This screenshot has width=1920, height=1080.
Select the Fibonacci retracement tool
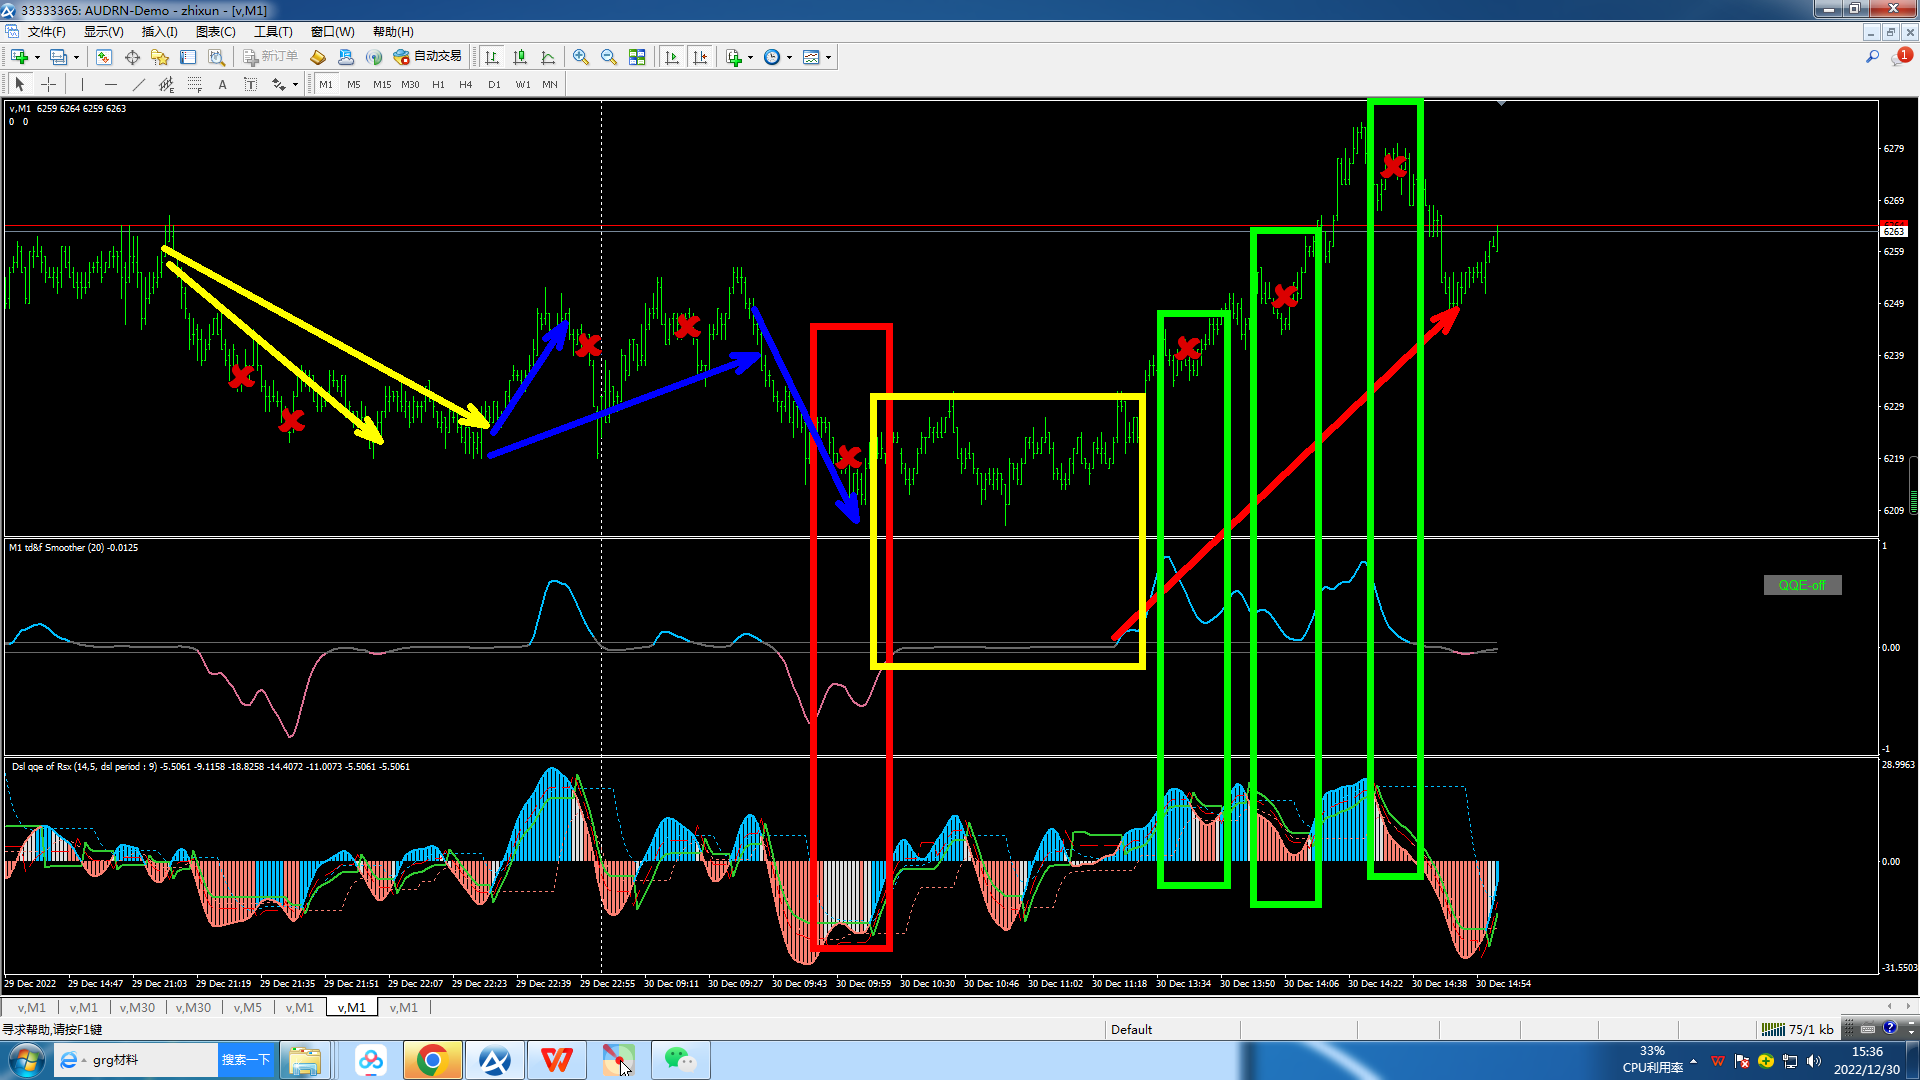194,84
